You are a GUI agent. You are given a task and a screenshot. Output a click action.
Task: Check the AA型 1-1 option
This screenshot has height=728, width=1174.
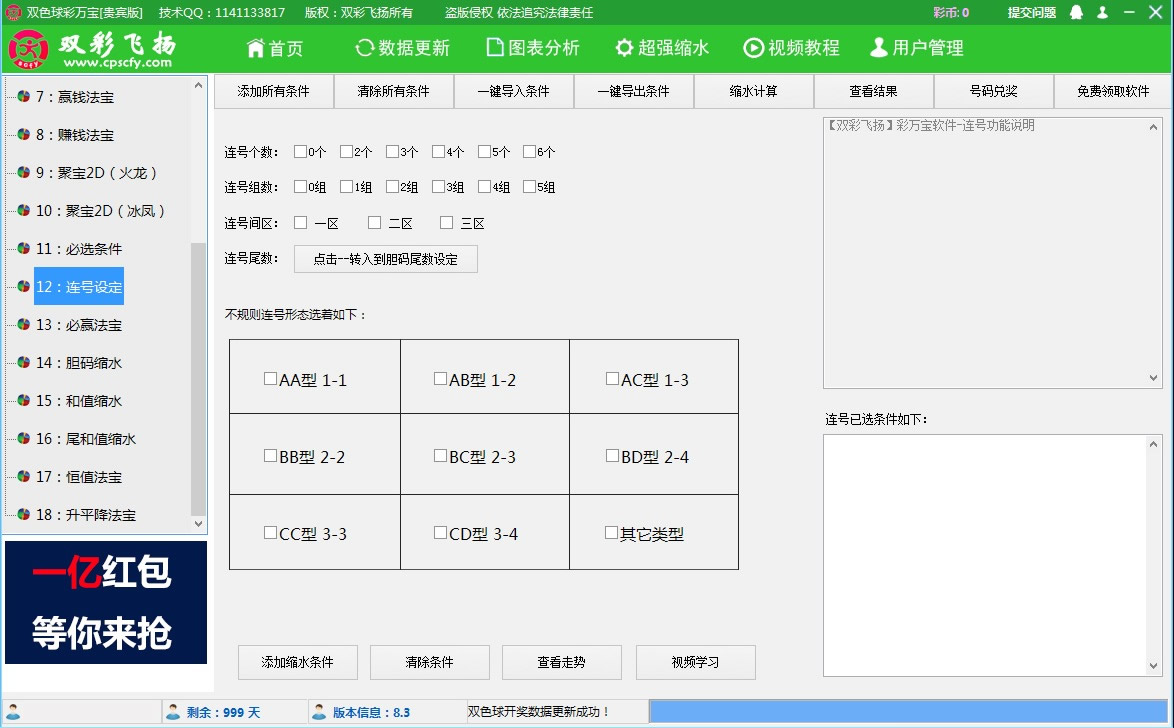(x=270, y=378)
